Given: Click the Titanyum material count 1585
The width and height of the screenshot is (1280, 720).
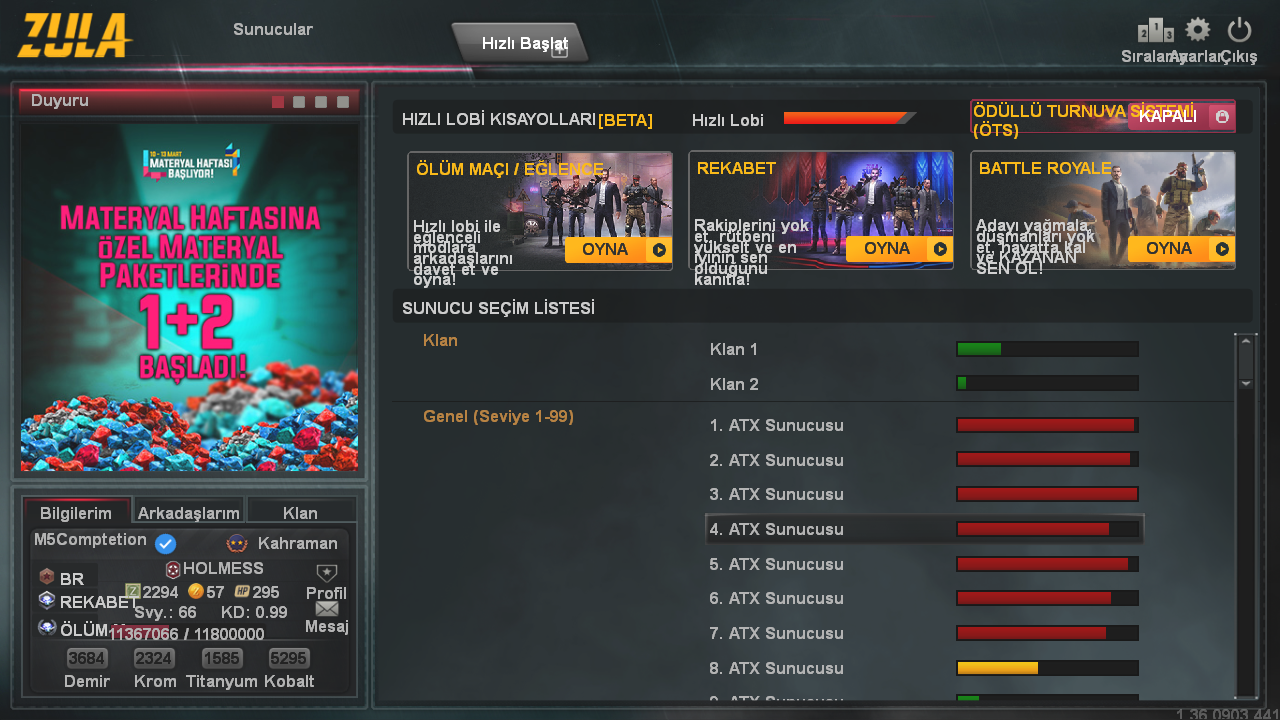Looking at the screenshot, I should click(x=222, y=659).
